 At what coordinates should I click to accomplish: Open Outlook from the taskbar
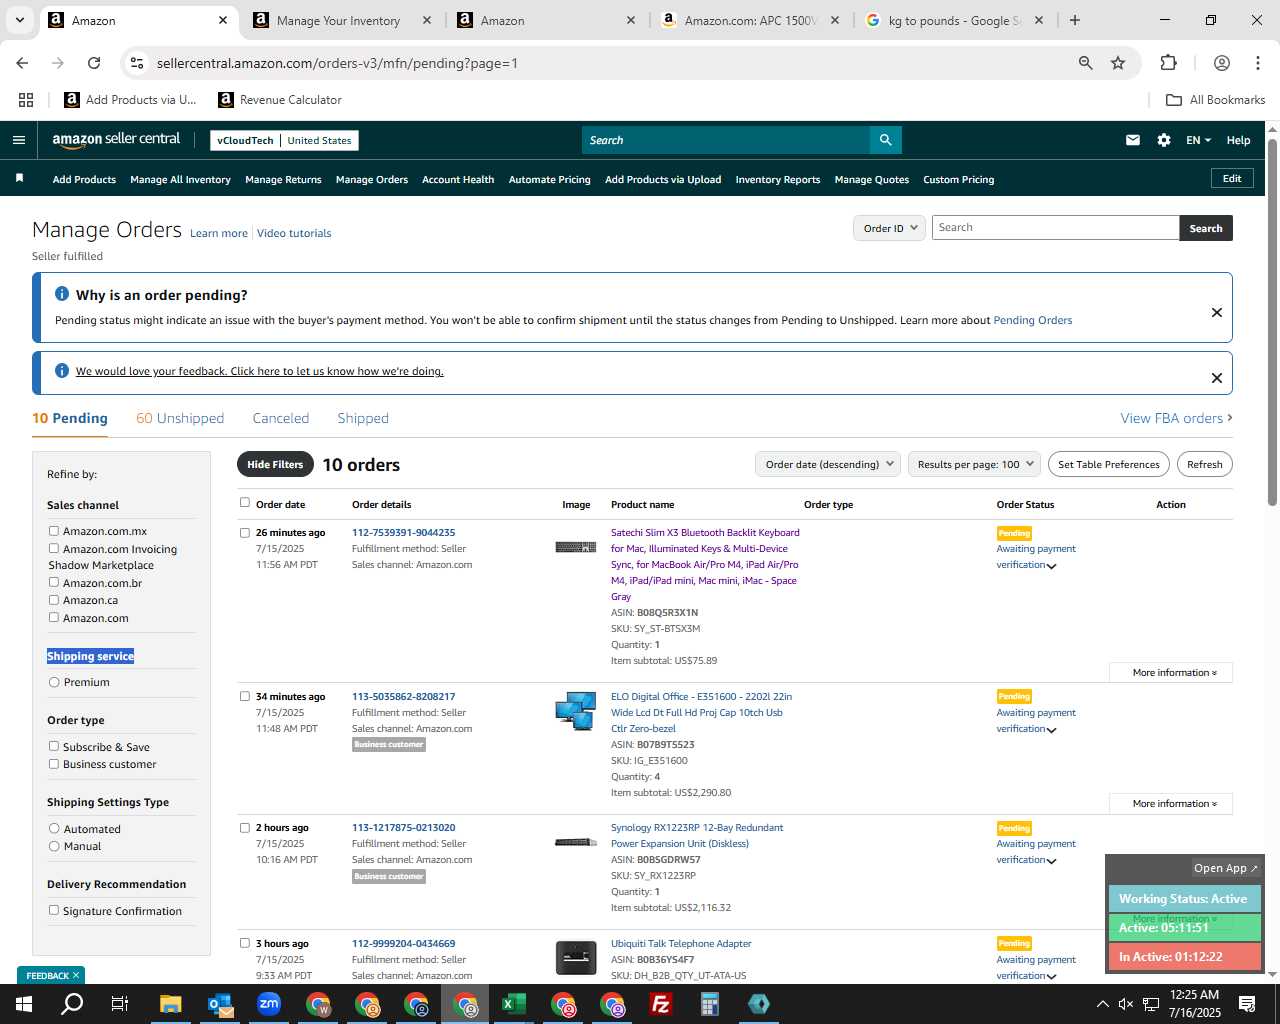pyautogui.click(x=219, y=1004)
